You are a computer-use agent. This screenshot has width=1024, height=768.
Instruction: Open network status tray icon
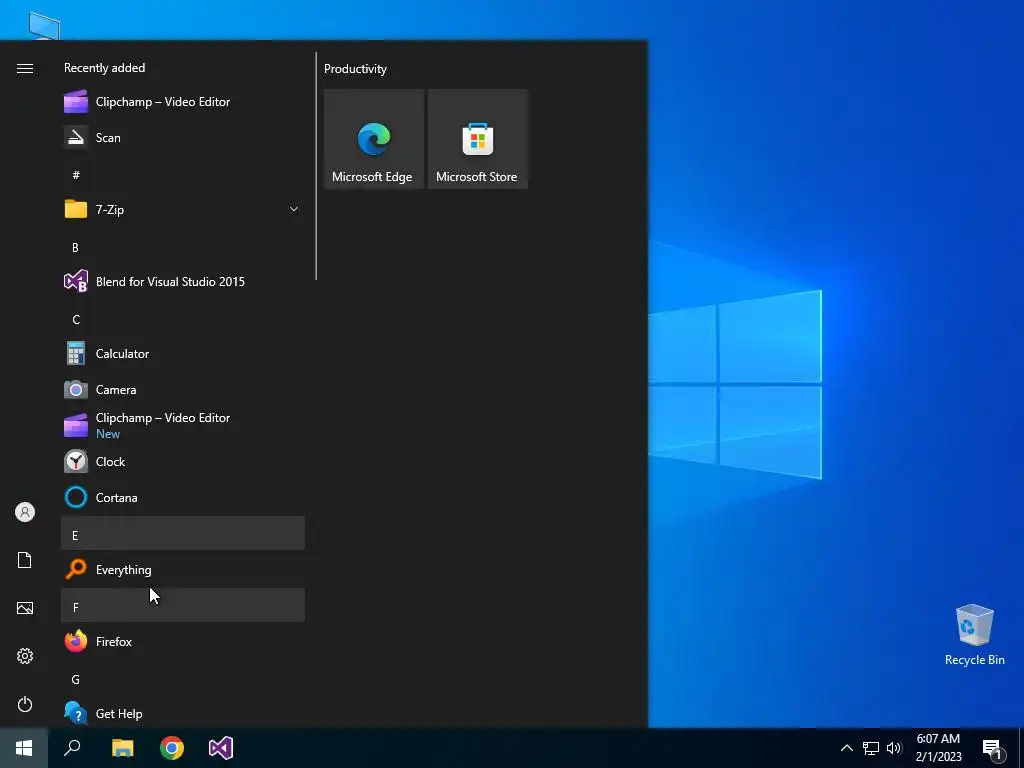coord(871,748)
